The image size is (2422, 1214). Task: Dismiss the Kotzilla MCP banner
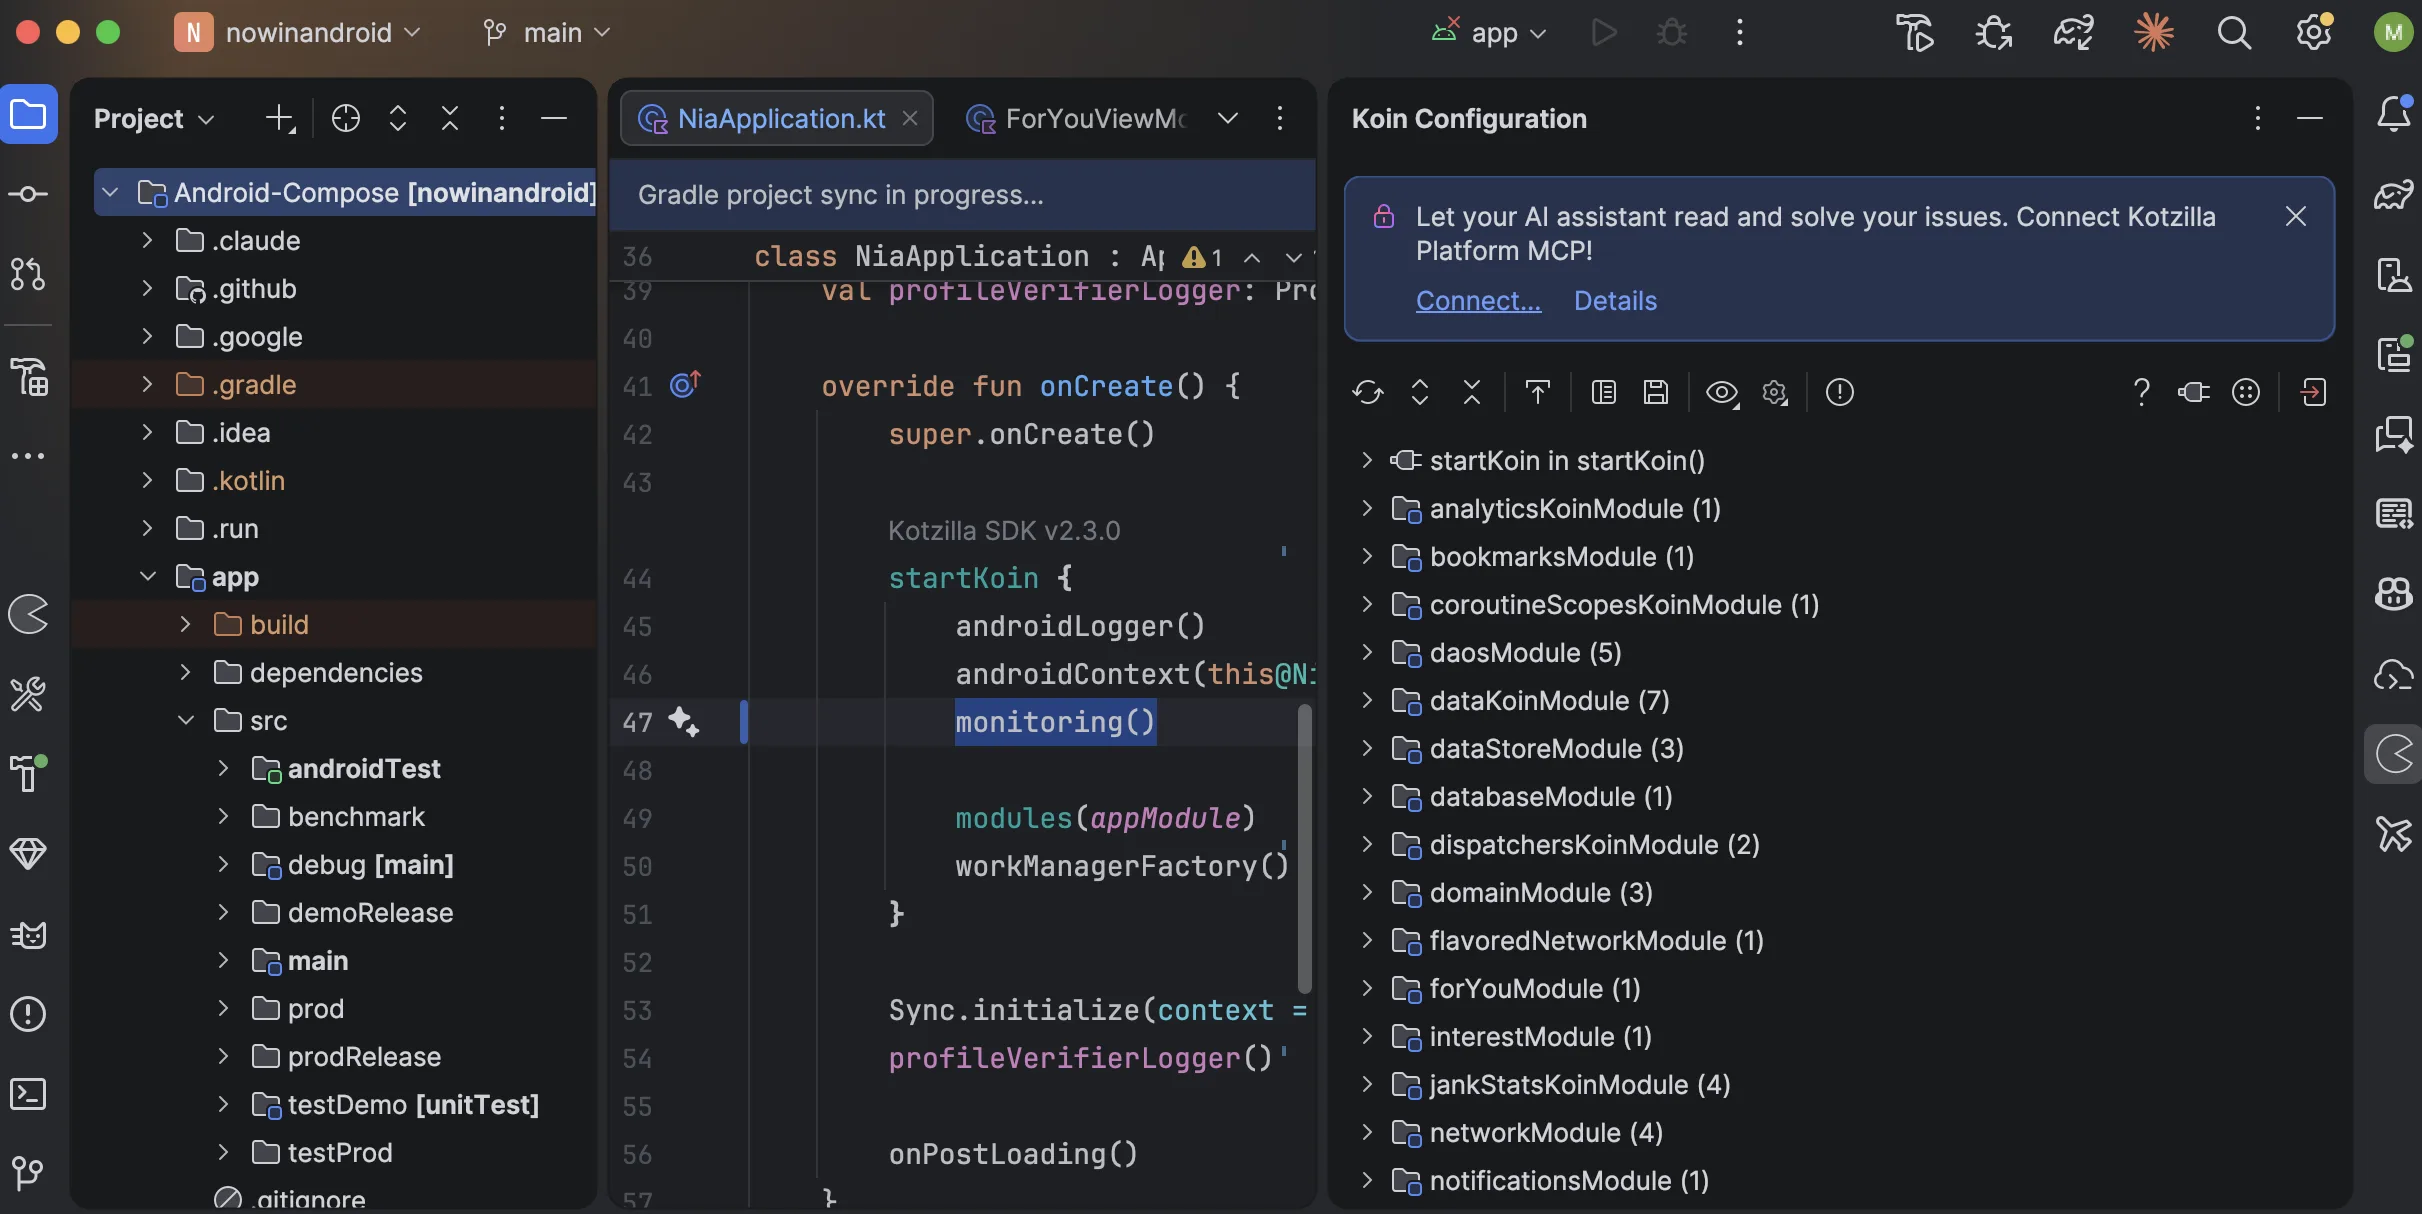(2296, 216)
